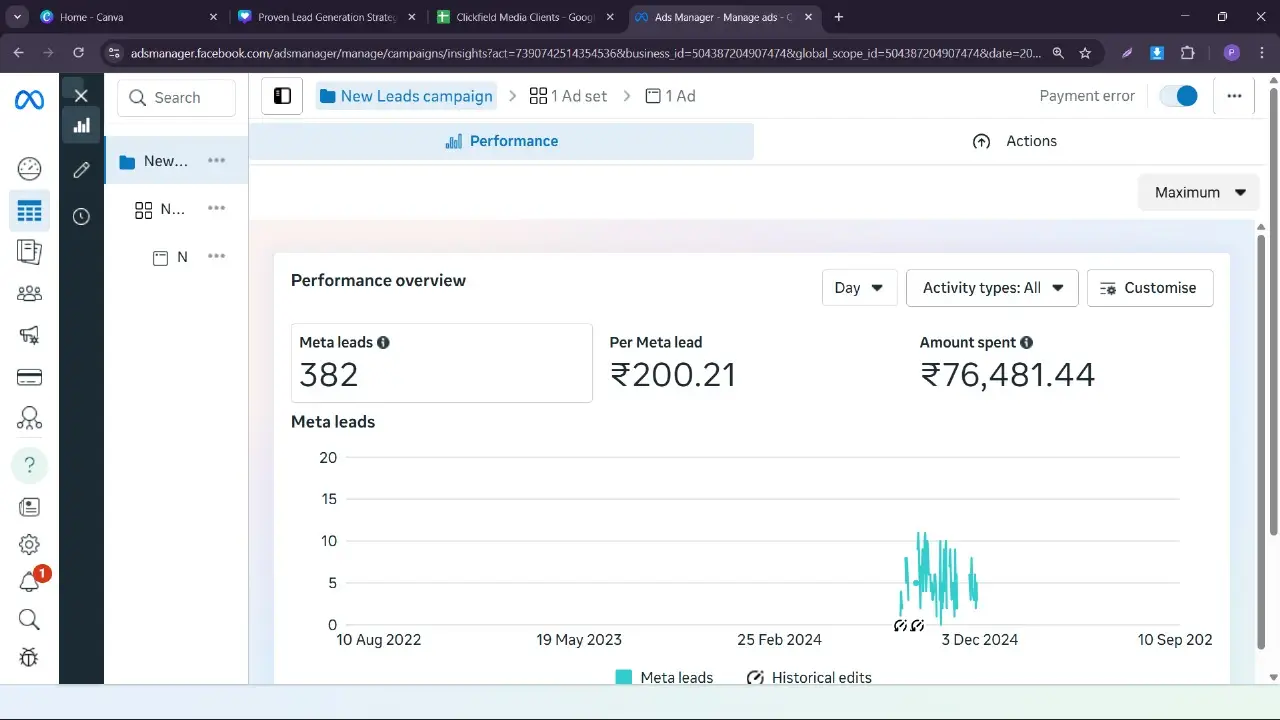Viewport: 1280px width, 720px height.
Task: Open the Audiences people icon
Action: coord(29,293)
